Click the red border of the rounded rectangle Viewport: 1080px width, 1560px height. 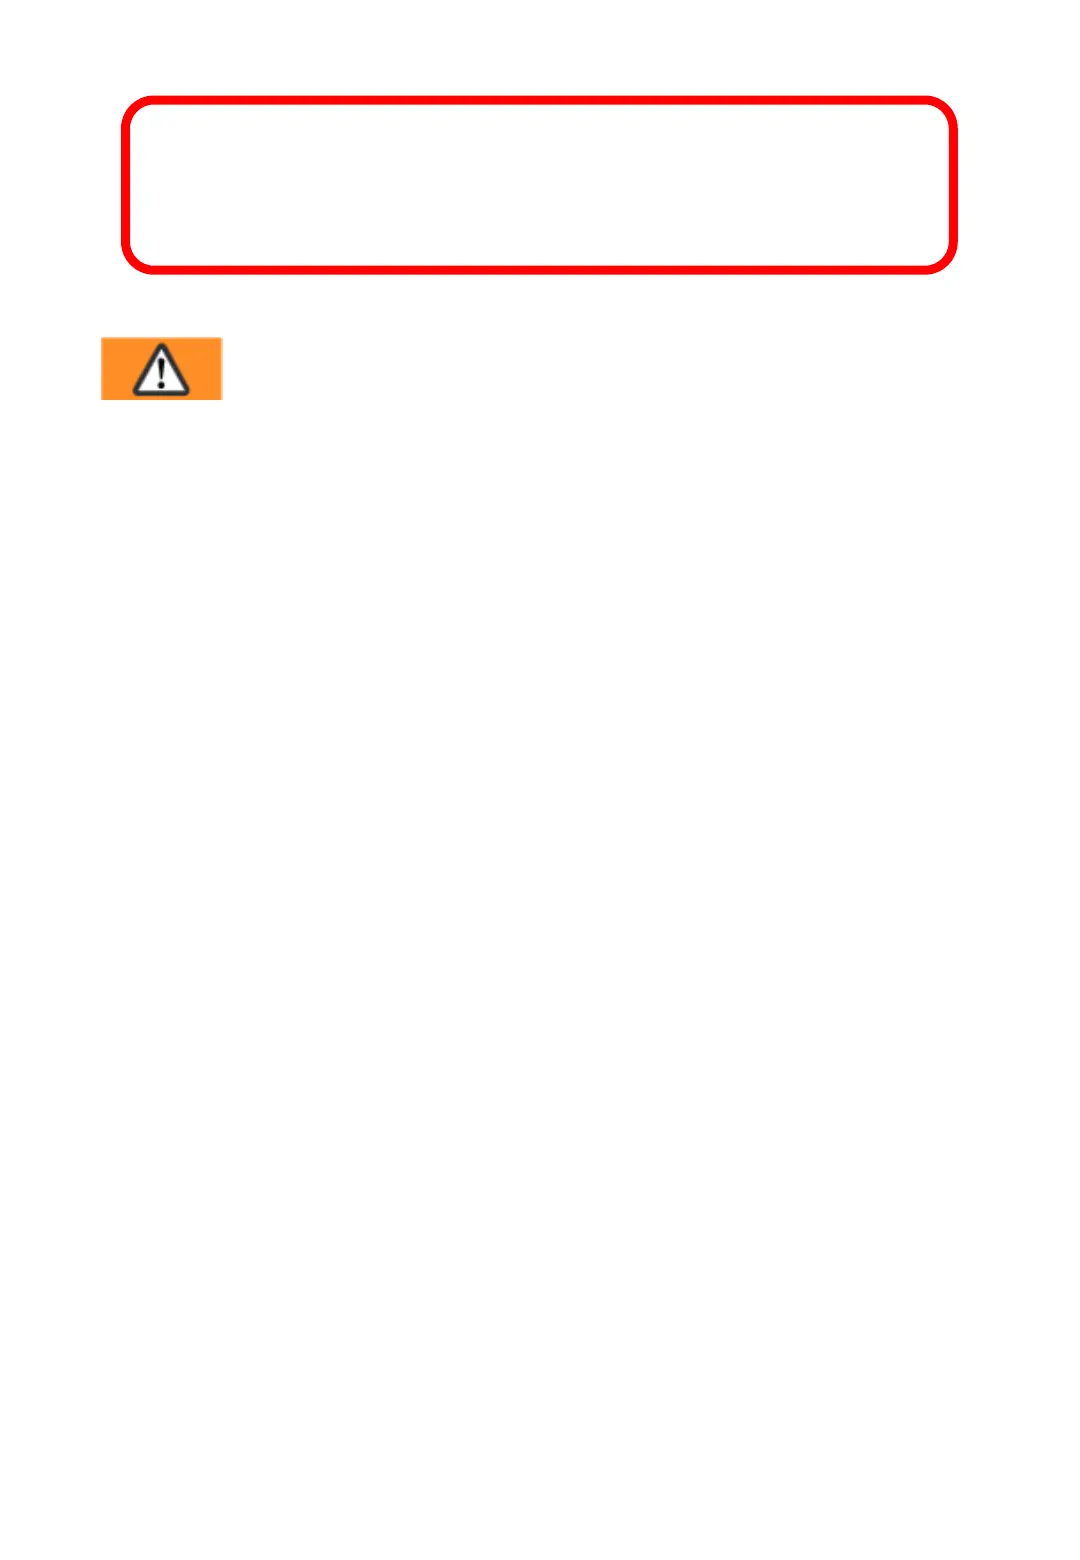539,100
